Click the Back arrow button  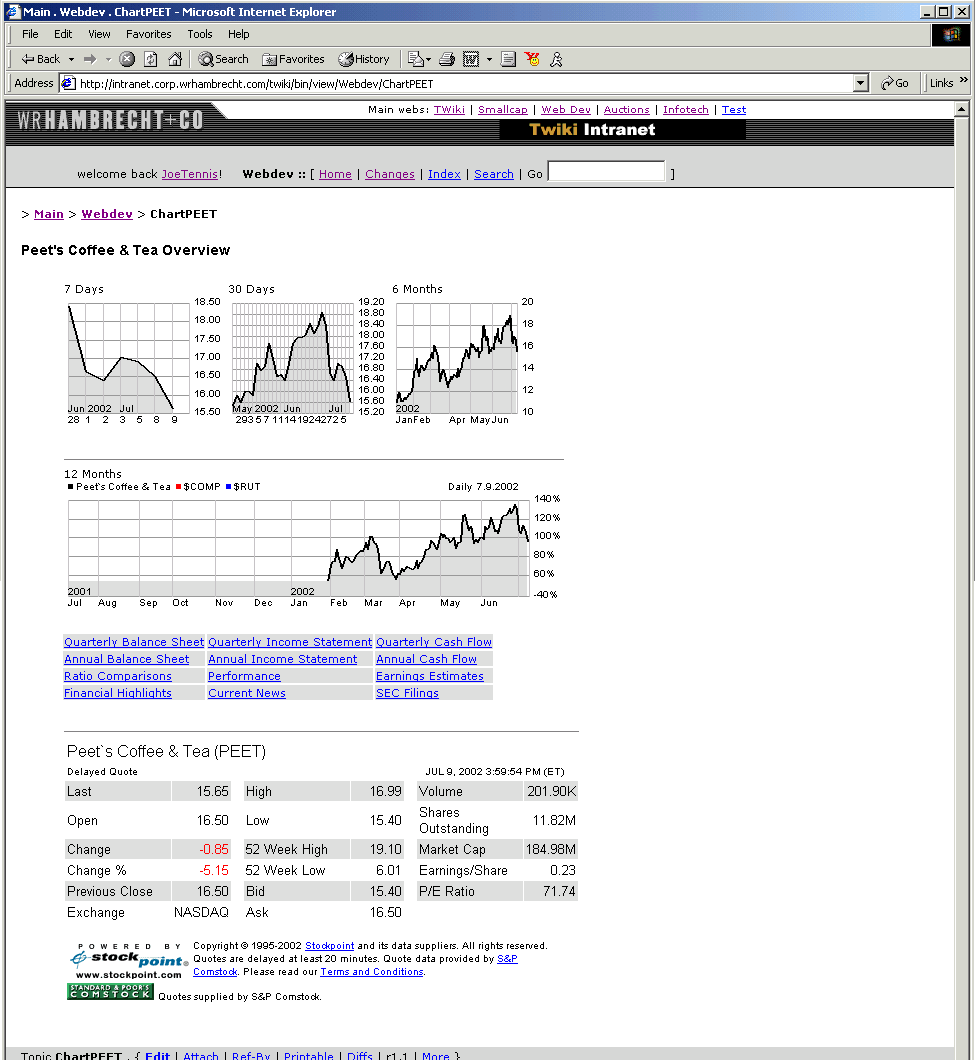pos(41,59)
